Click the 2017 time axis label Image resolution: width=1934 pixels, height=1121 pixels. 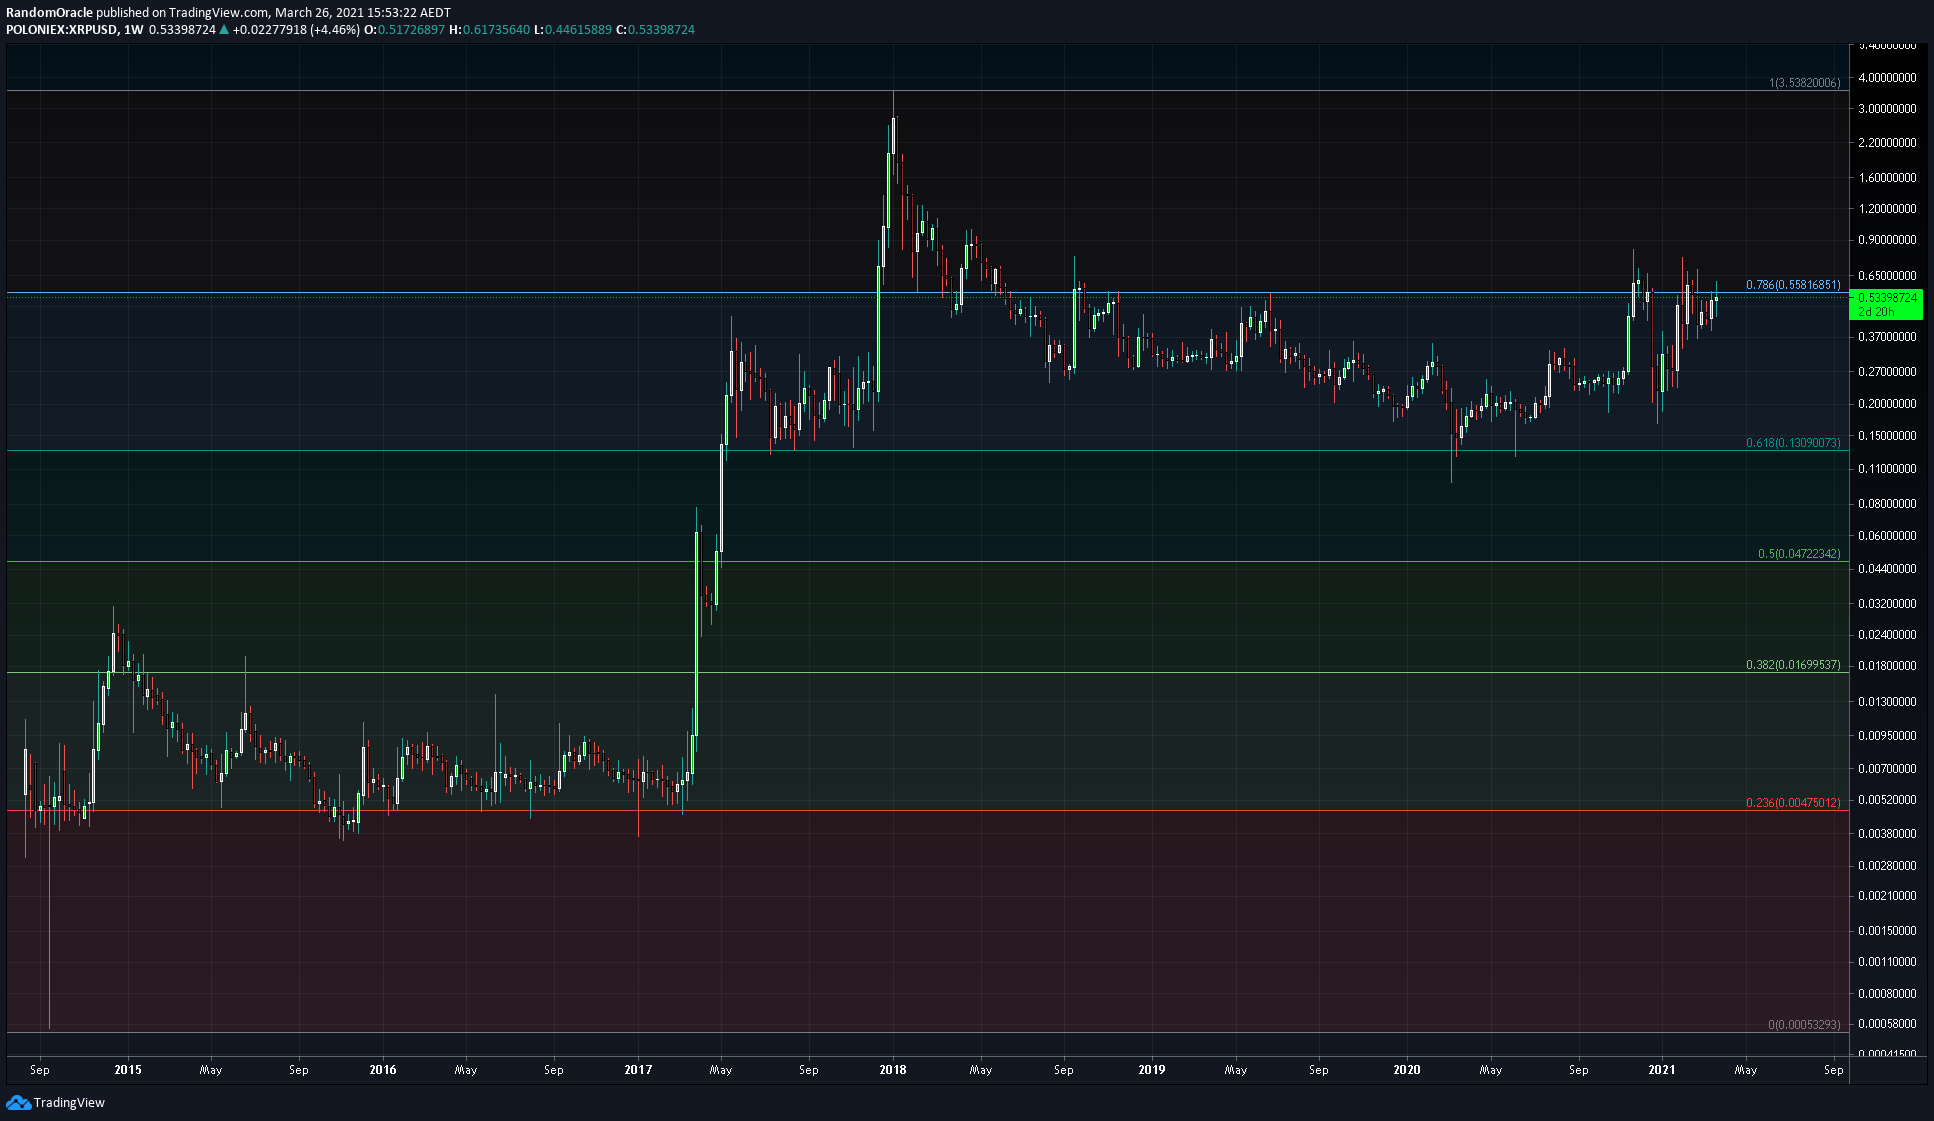click(x=638, y=1070)
